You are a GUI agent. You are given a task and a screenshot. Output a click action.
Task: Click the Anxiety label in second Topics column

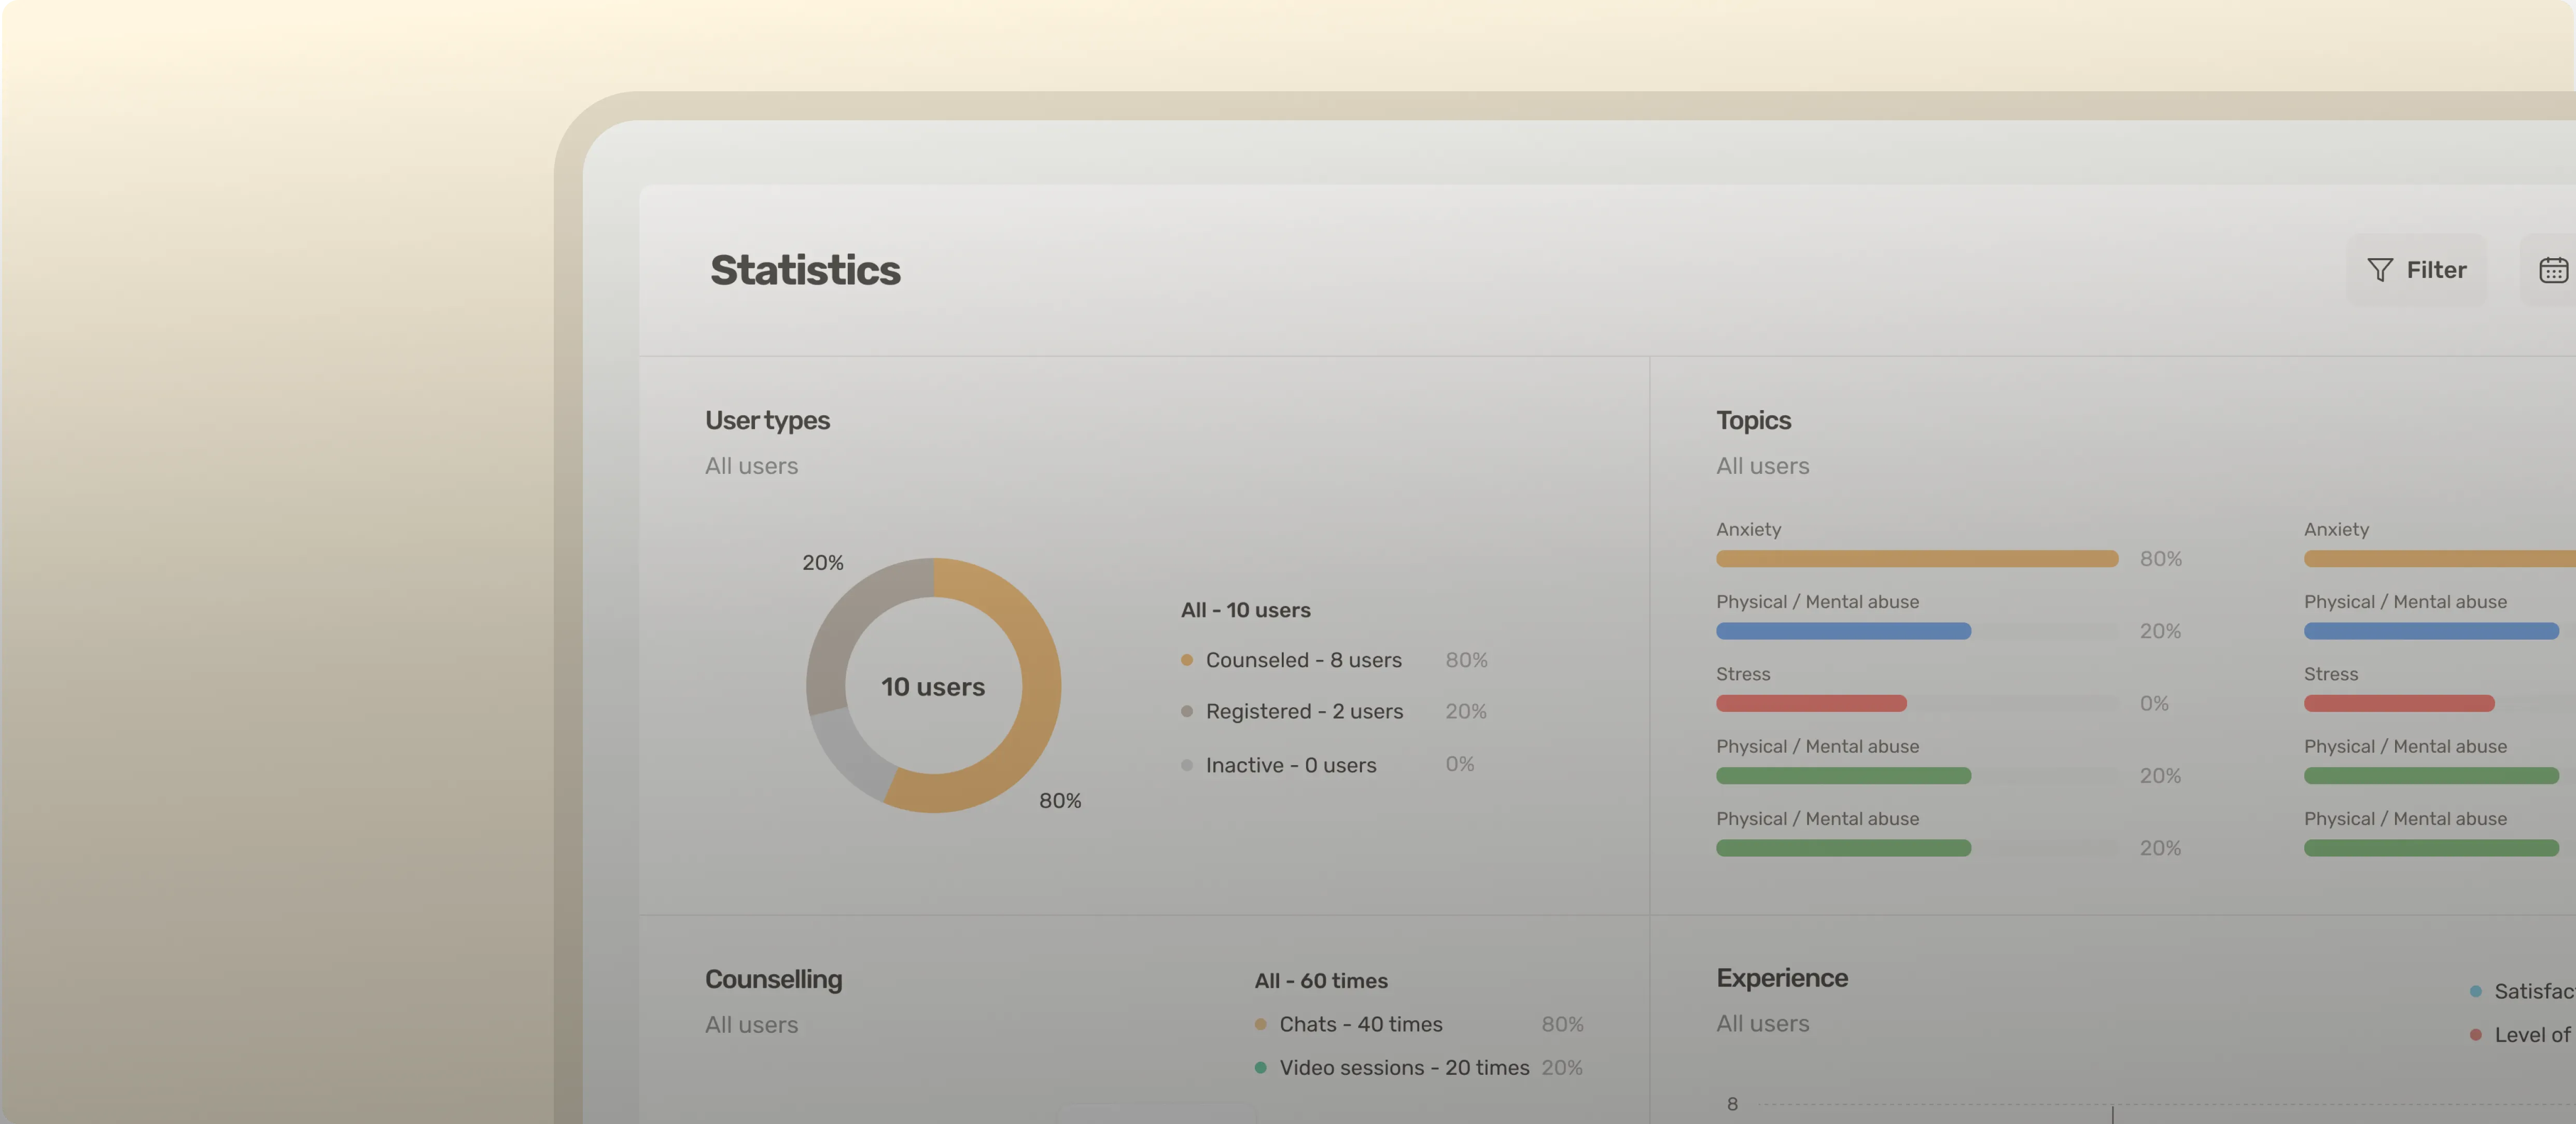point(2336,529)
